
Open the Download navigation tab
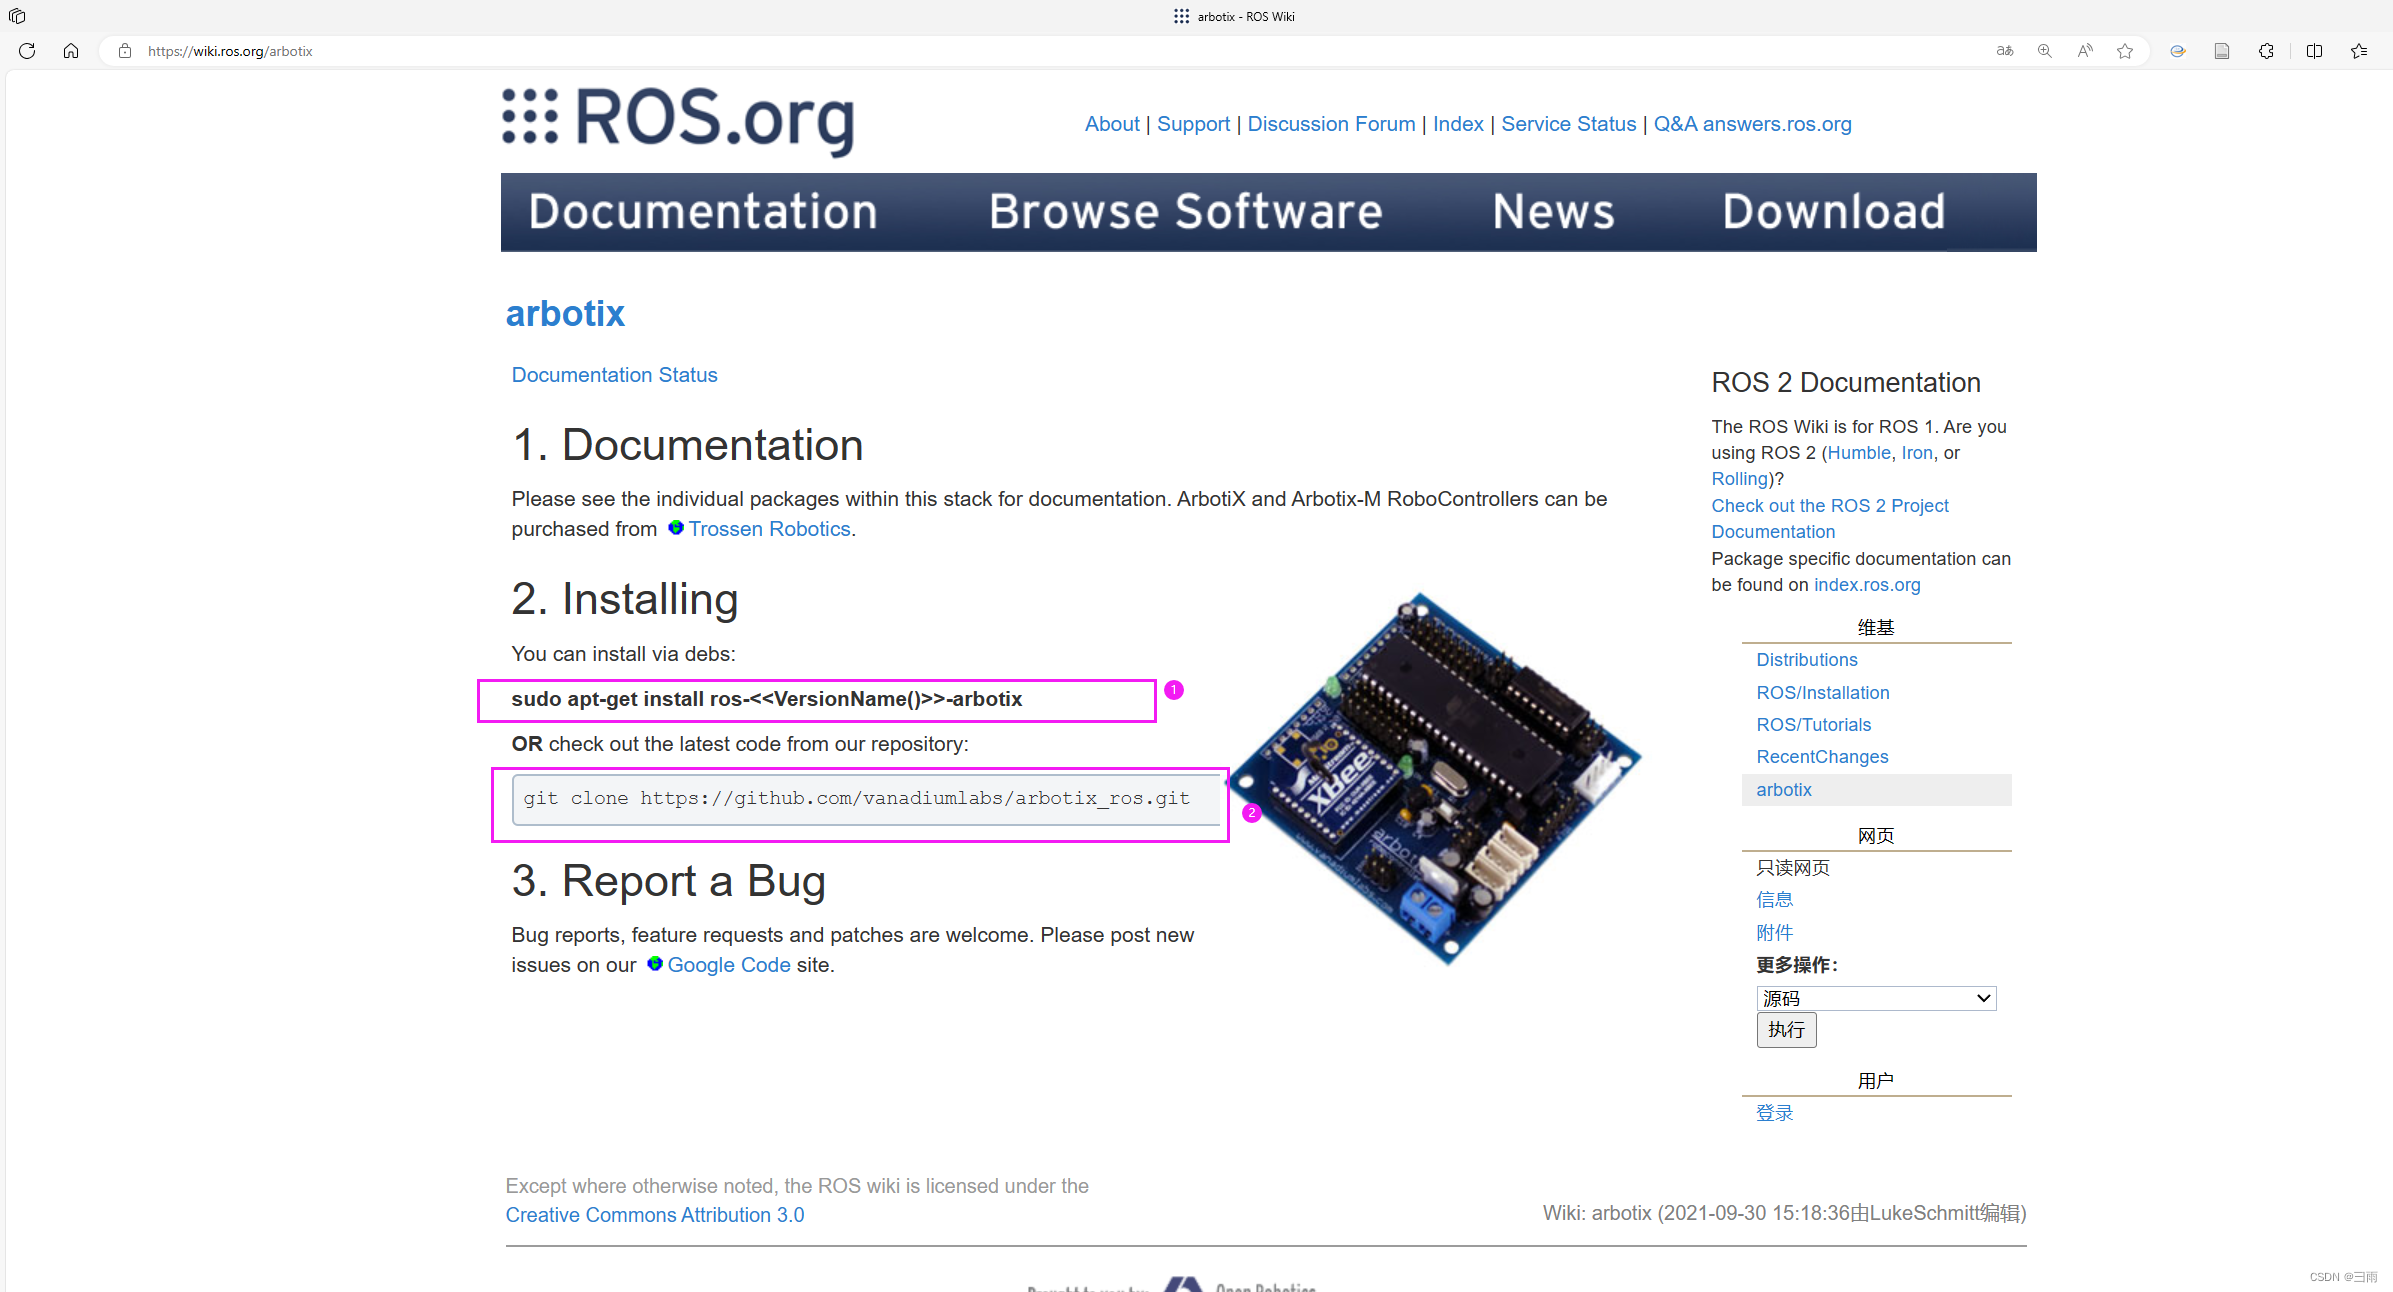tap(1834, 212)
